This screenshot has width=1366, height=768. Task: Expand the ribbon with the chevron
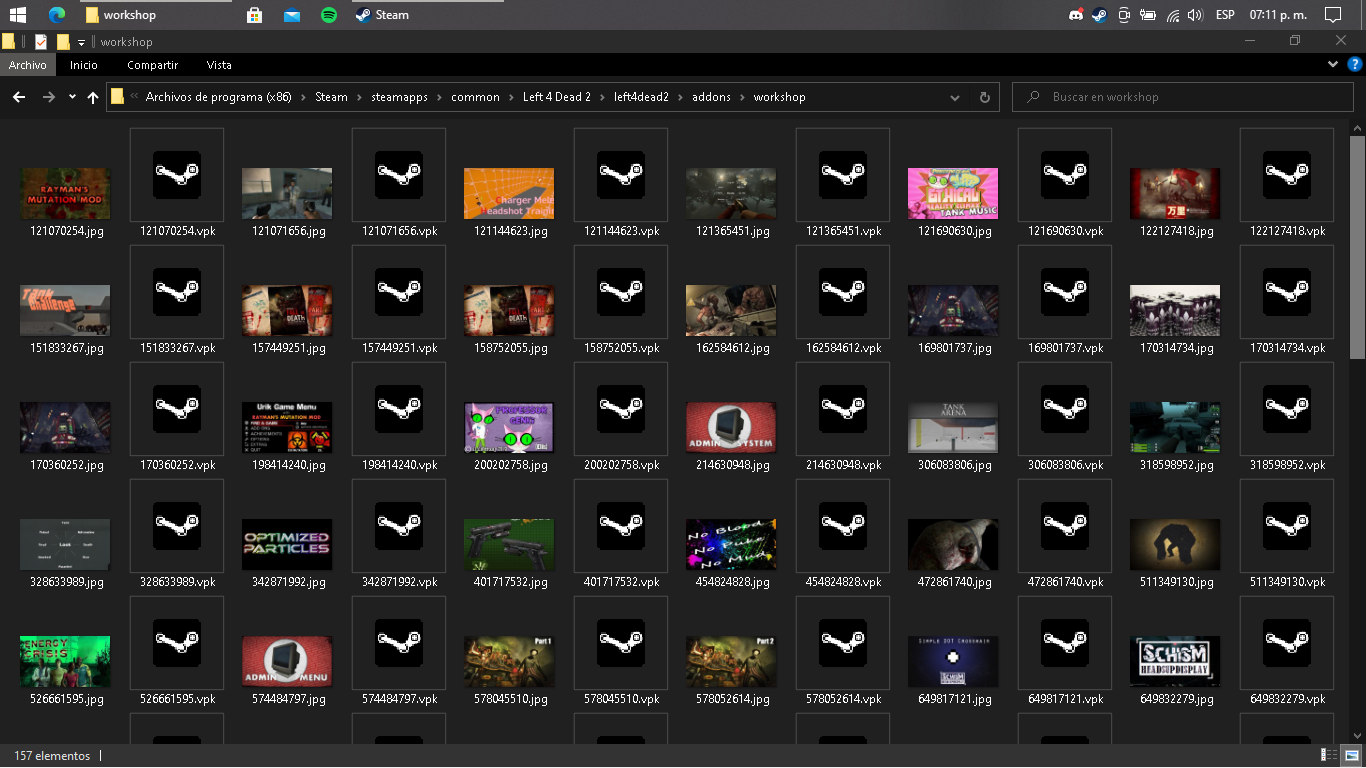[x=1333, y=65]
